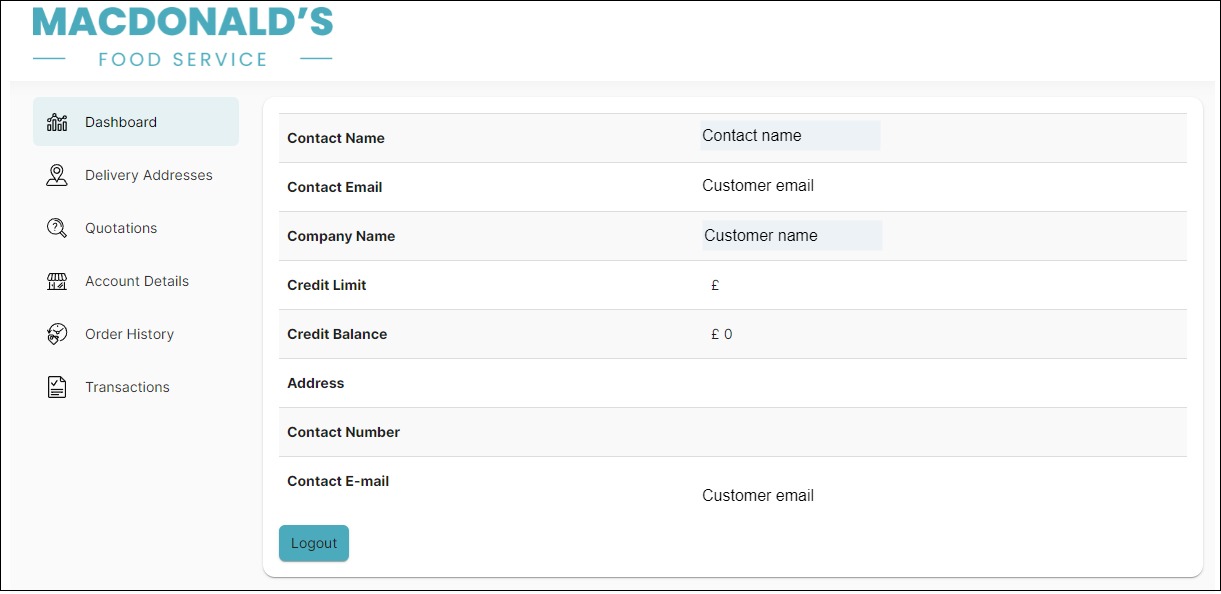
Task: Click the Macdonald's Food Service logo
Action: [x=183, y=38]
